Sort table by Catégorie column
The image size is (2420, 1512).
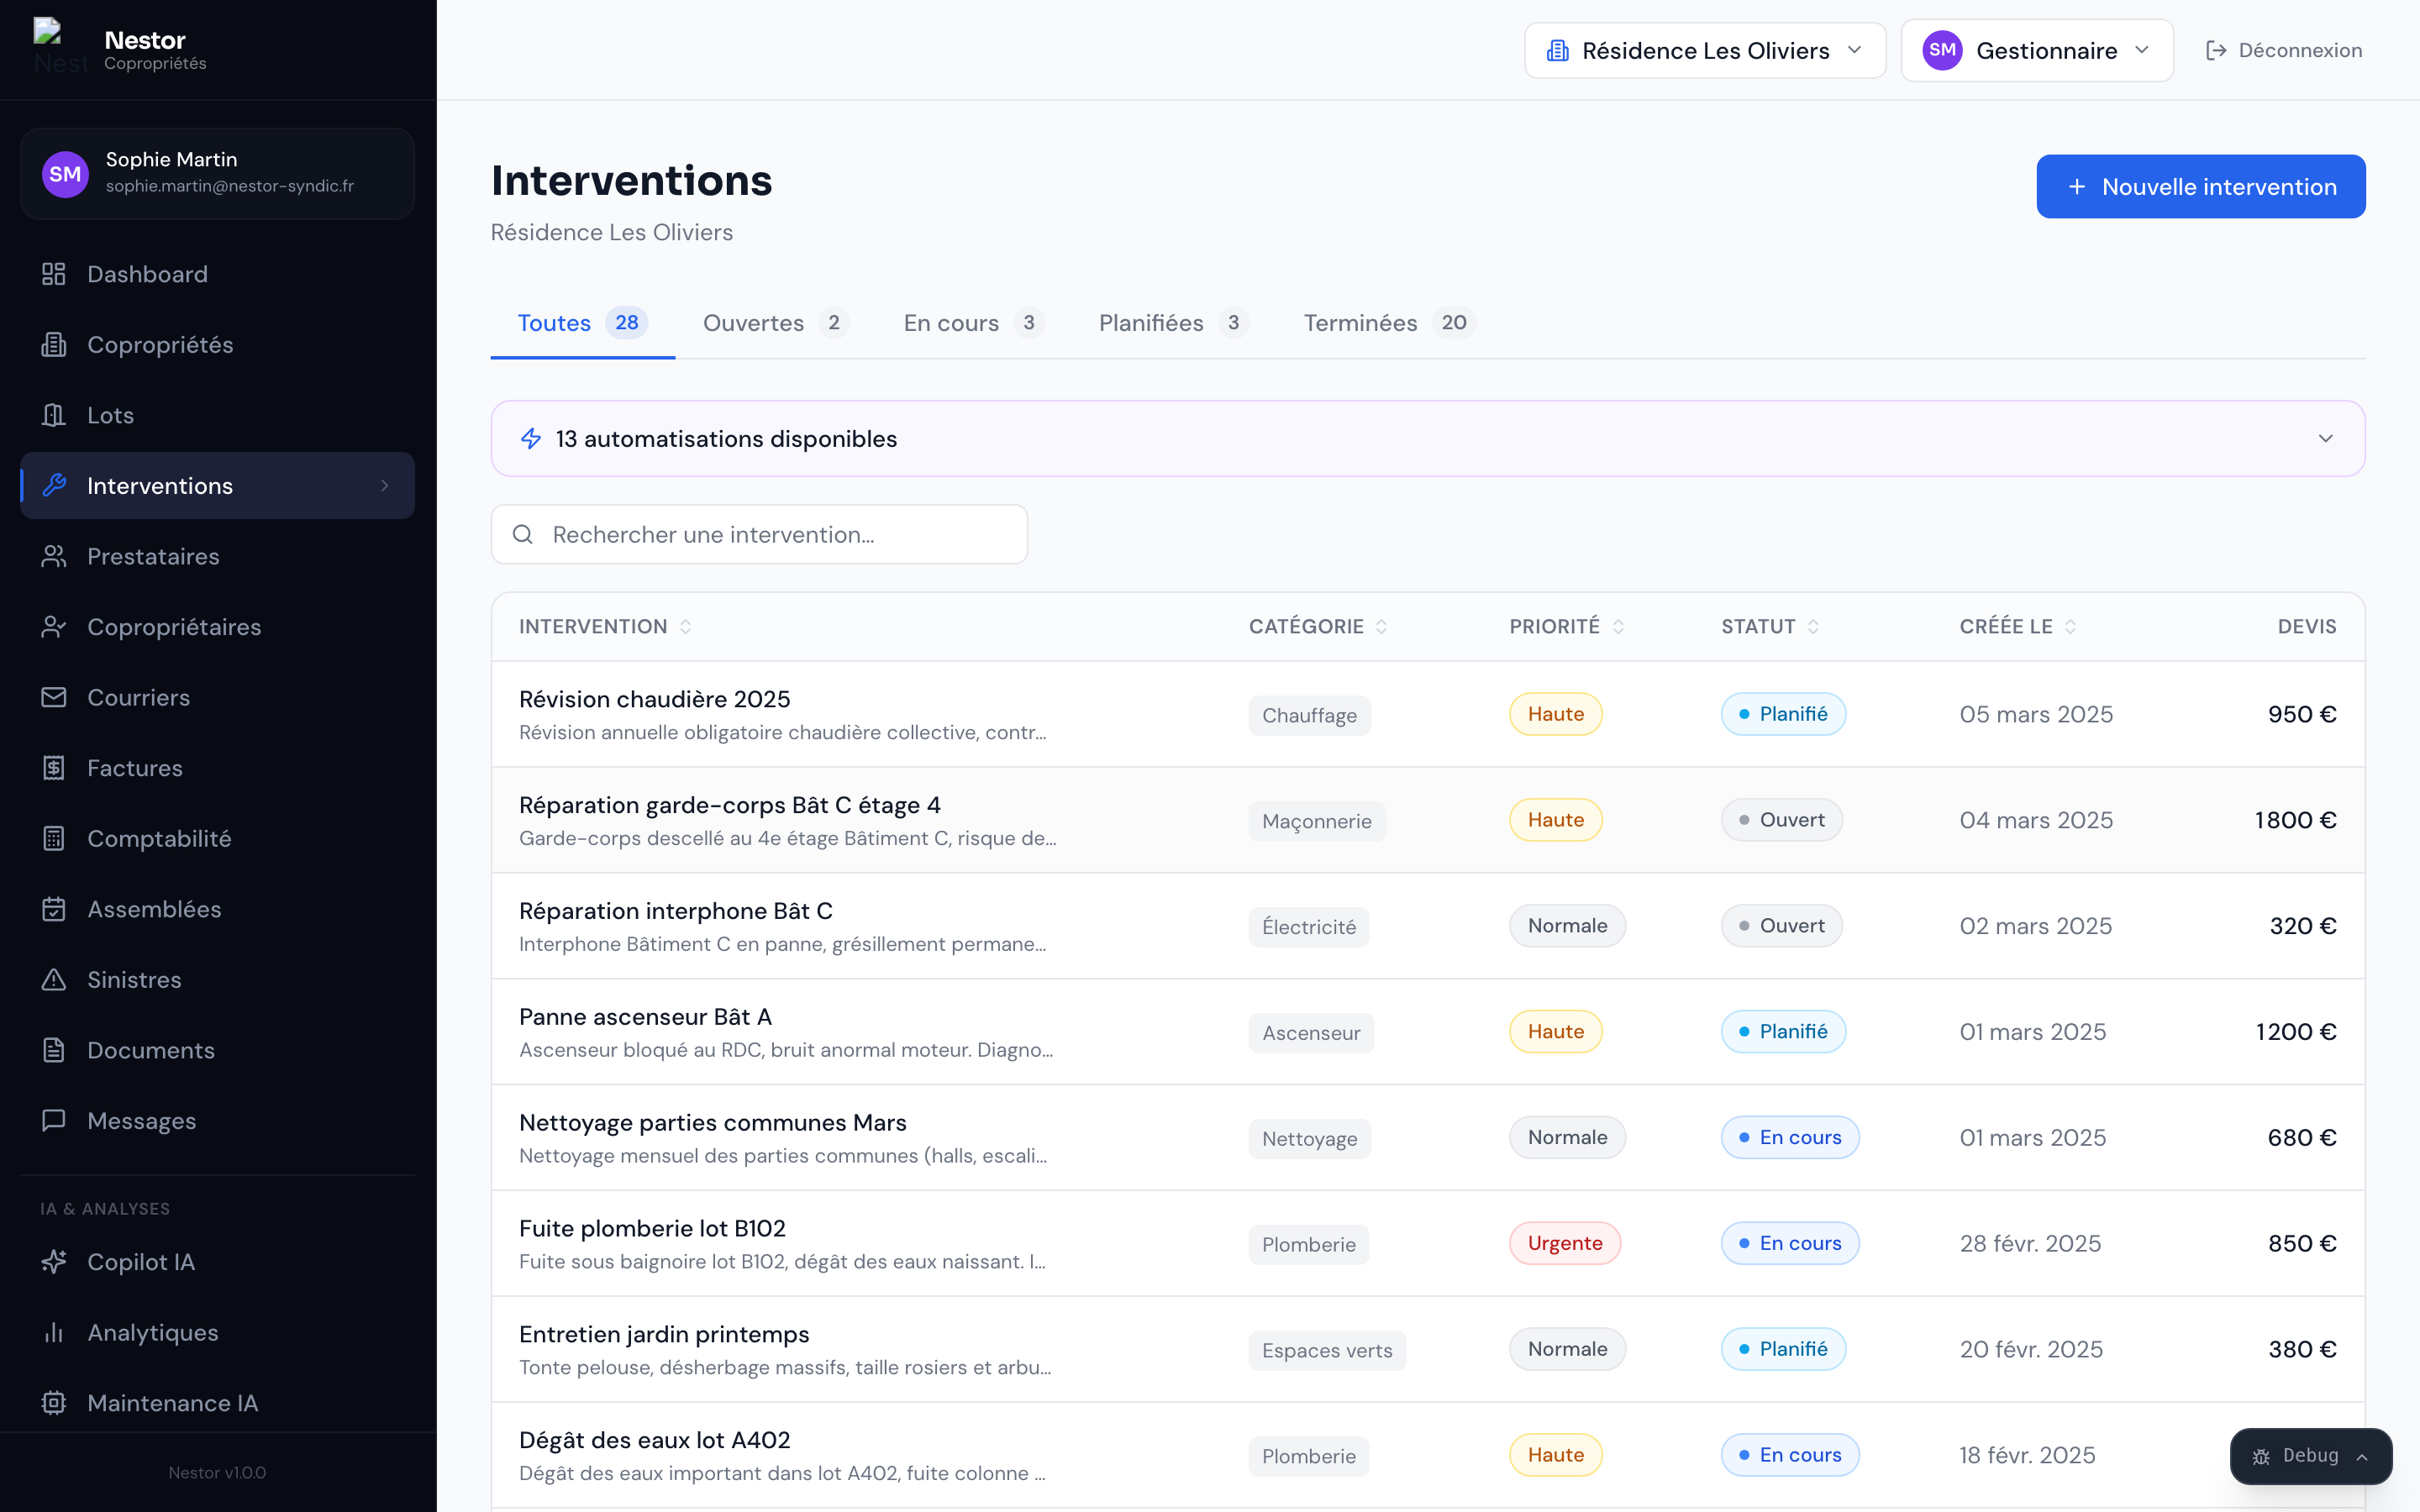coord(1318,626)
